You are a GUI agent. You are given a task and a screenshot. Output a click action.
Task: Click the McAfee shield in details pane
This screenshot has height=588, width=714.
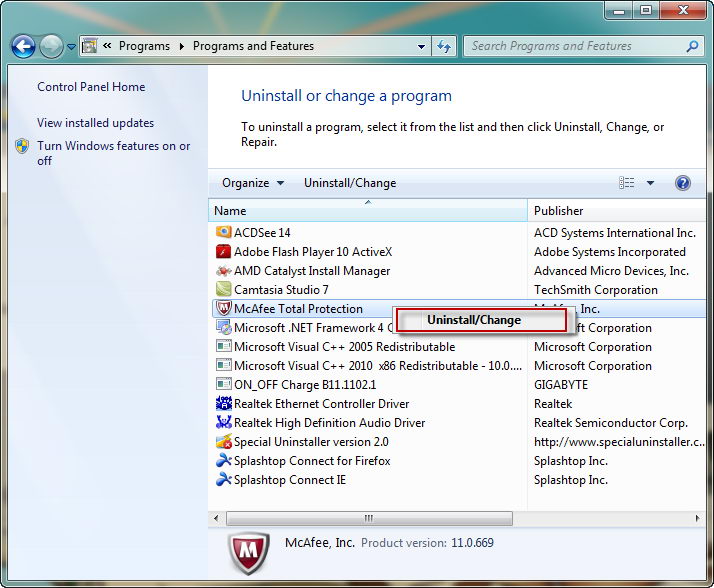click(x=248, y=552)
